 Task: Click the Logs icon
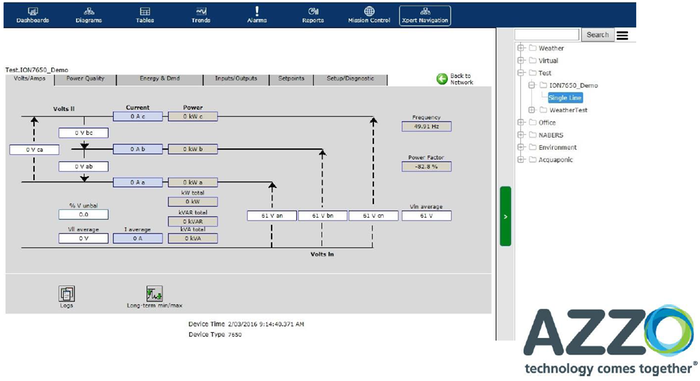click(67, 294)
